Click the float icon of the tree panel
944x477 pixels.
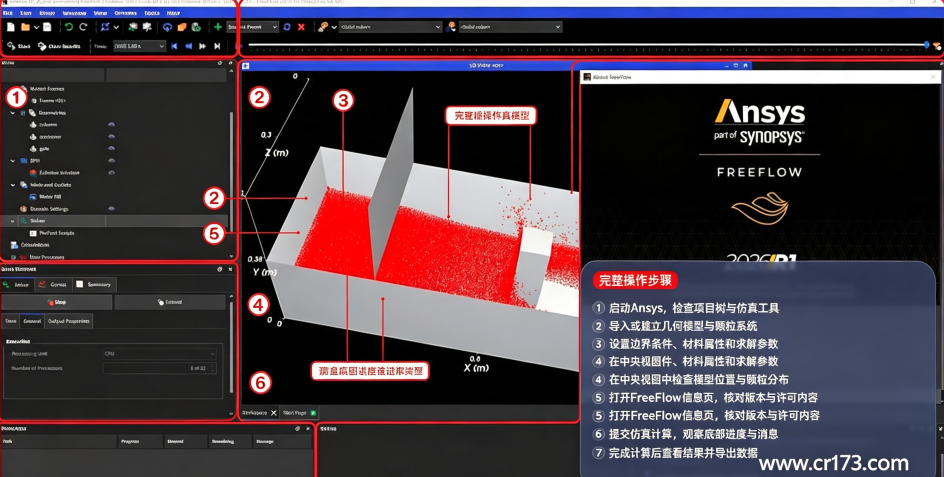220,63
